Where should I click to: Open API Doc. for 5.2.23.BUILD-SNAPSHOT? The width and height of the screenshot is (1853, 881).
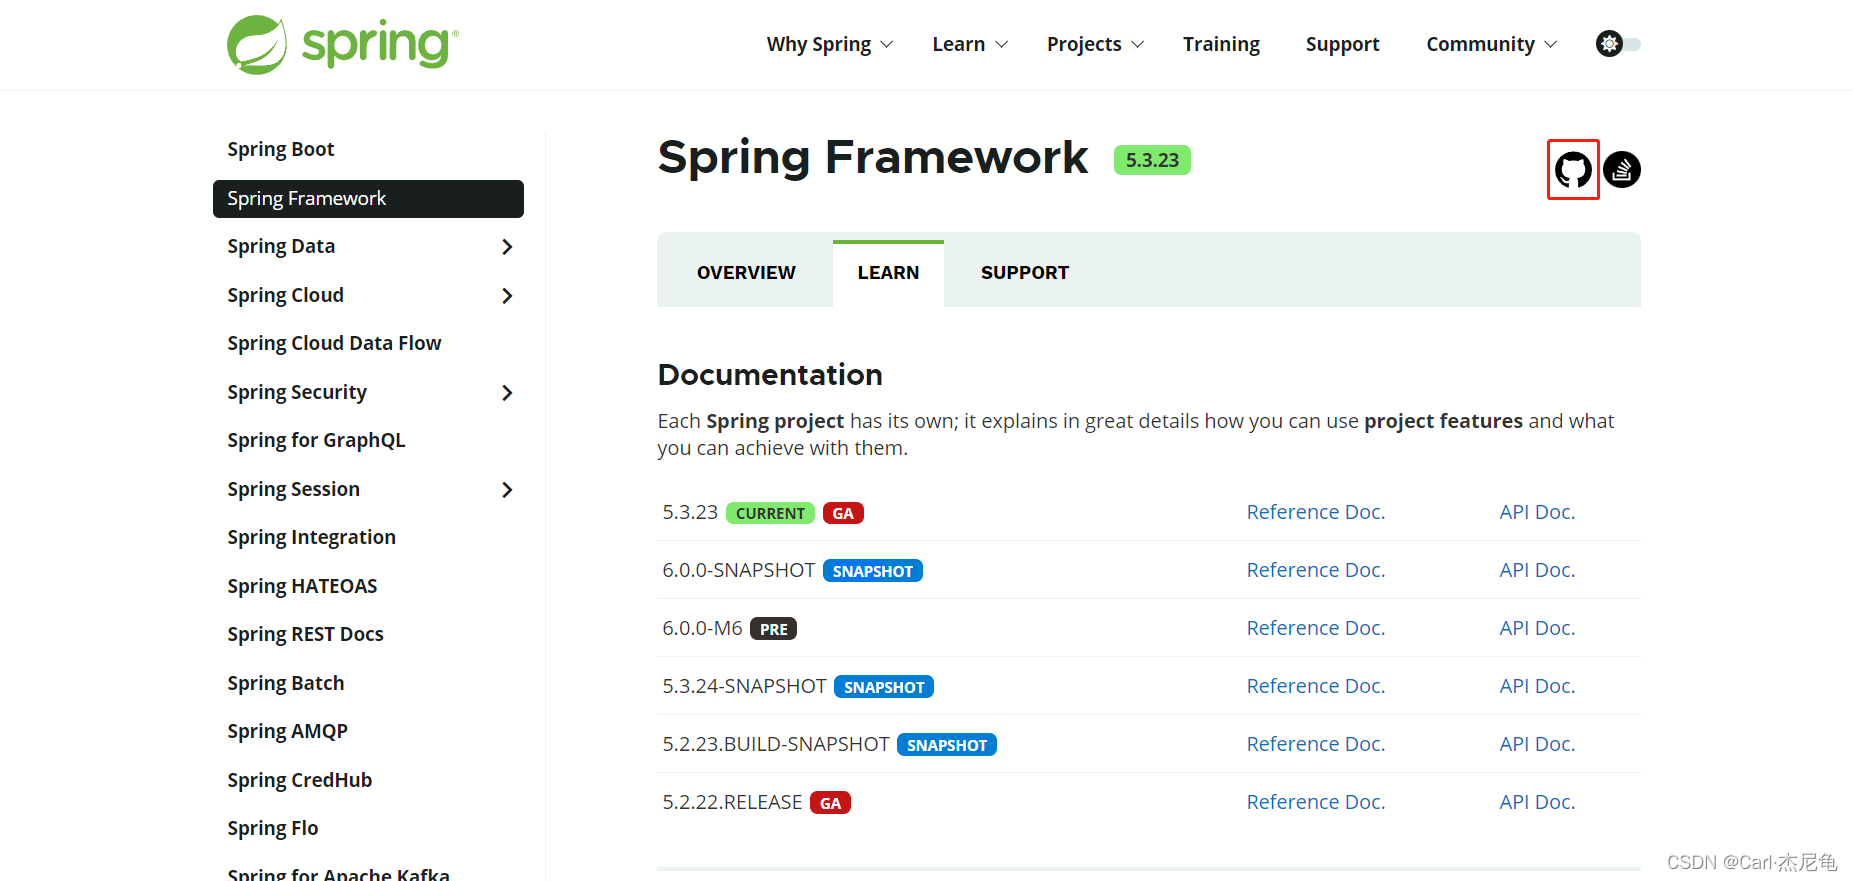(1537, 744)
